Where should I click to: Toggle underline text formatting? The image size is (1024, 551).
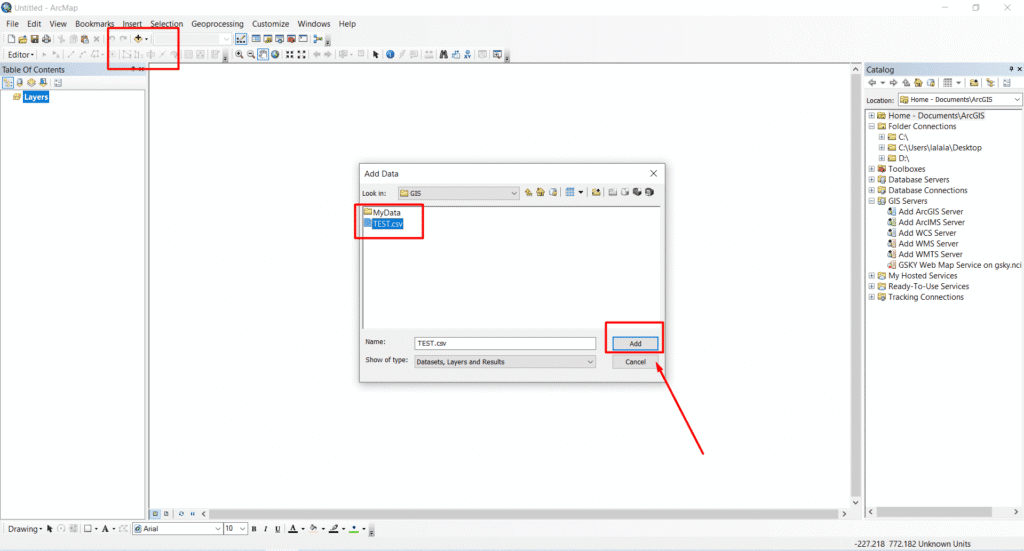click(x=278, y=529)
